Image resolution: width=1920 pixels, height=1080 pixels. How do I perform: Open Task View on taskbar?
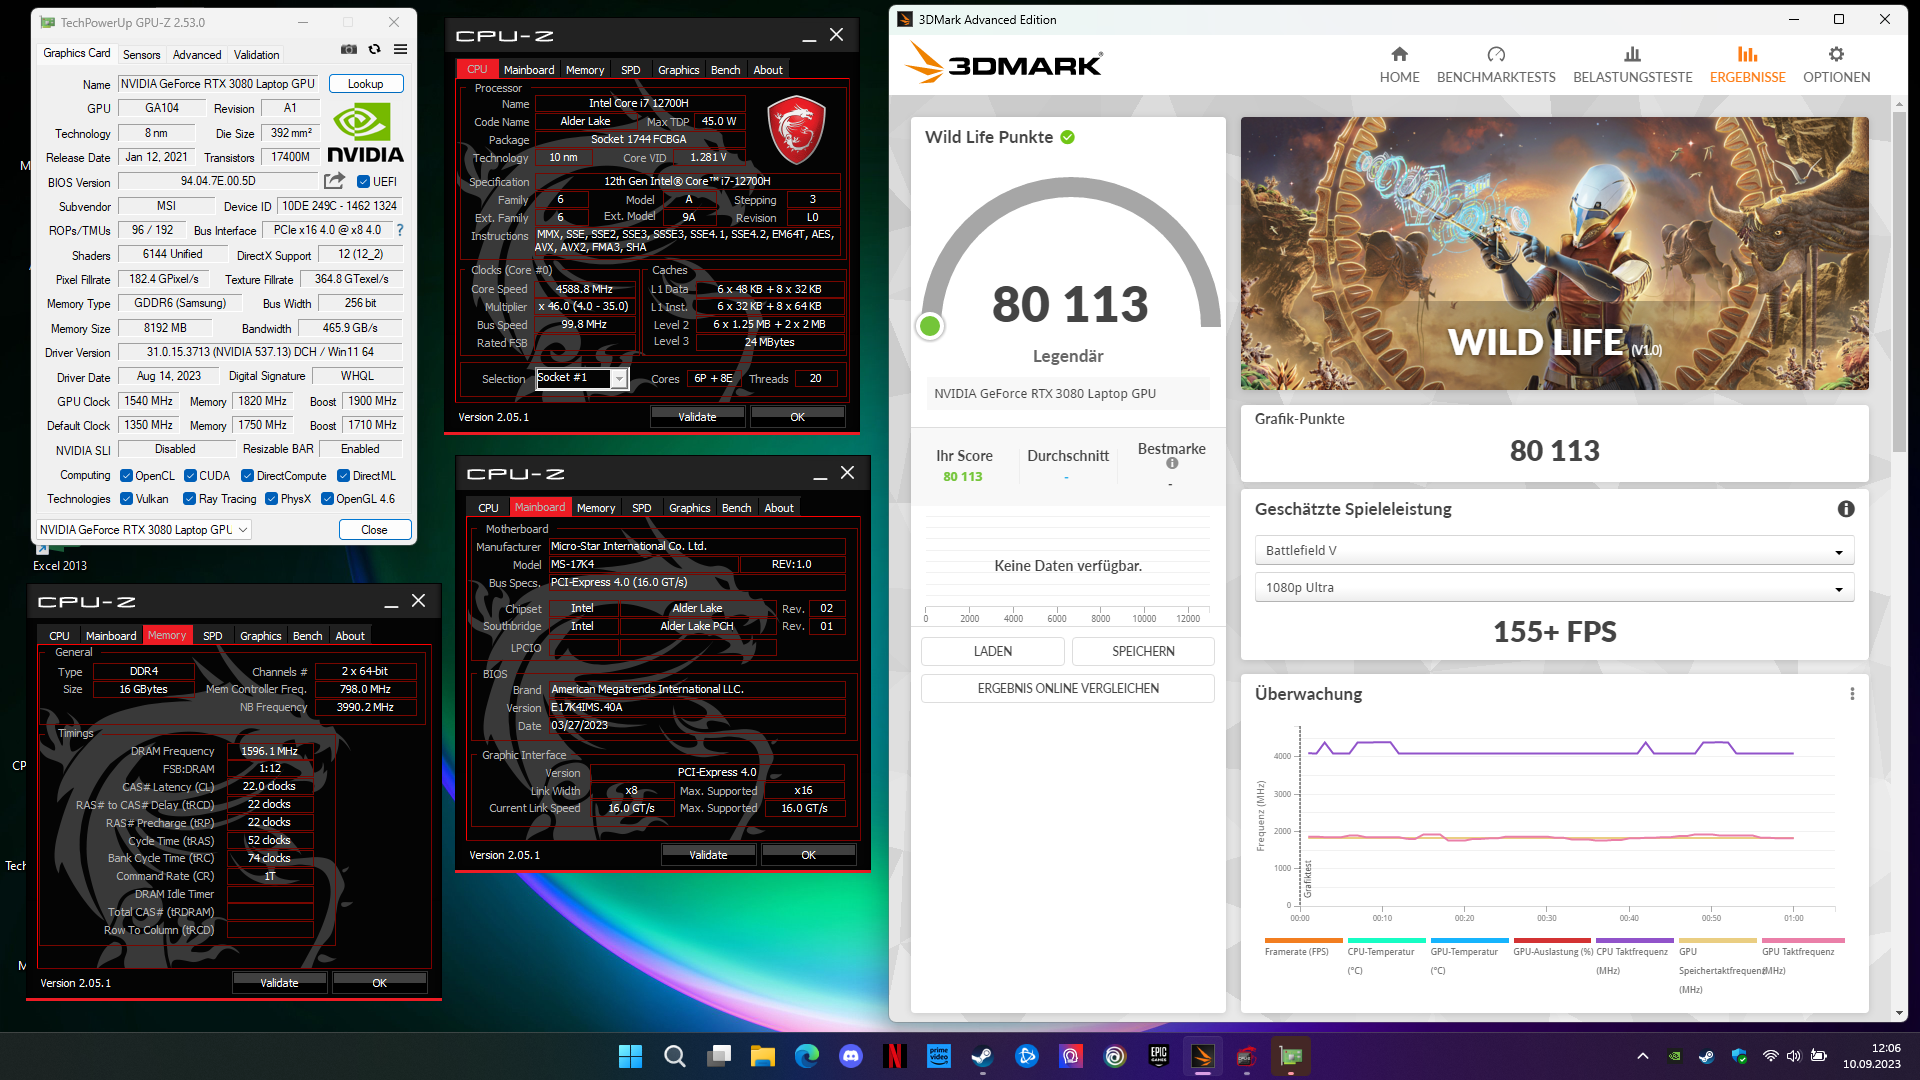[719, 1056]
